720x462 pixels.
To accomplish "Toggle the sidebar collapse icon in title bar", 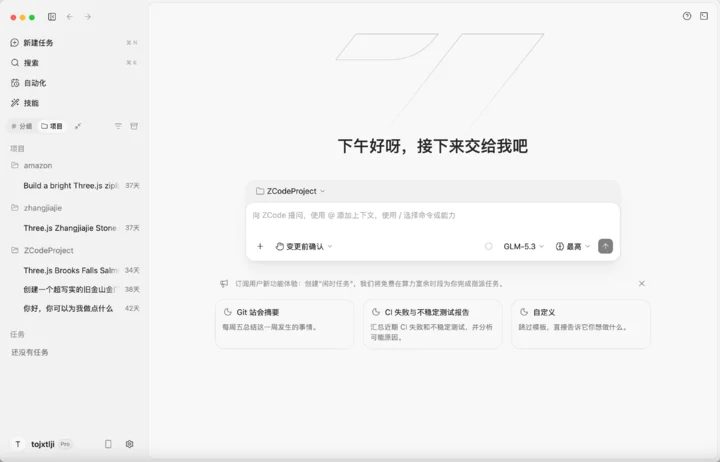I will [52, 17].
